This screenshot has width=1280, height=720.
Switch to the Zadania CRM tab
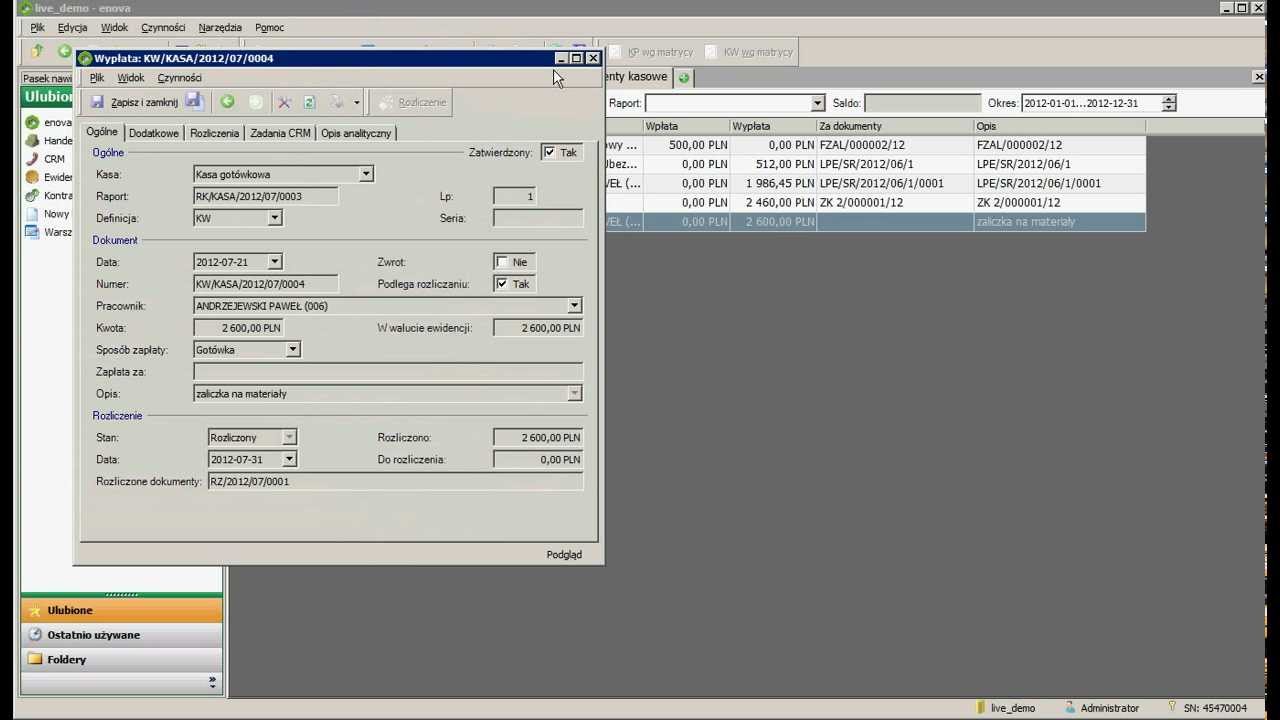pyautogui.click(x=280, y=133)
